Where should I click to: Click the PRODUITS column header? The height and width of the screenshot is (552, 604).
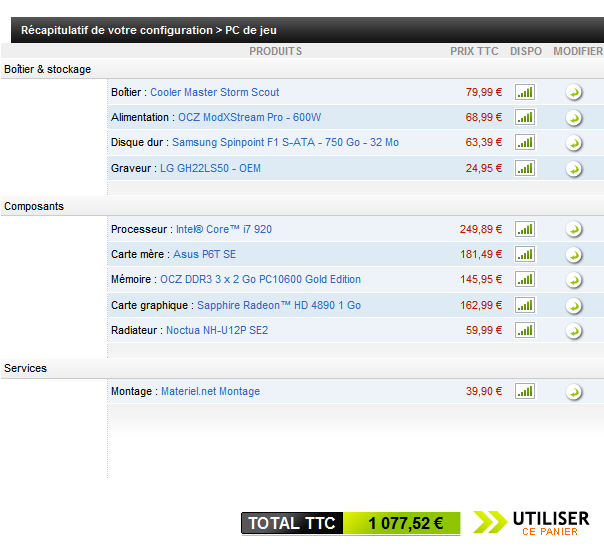tap(275, 51)
